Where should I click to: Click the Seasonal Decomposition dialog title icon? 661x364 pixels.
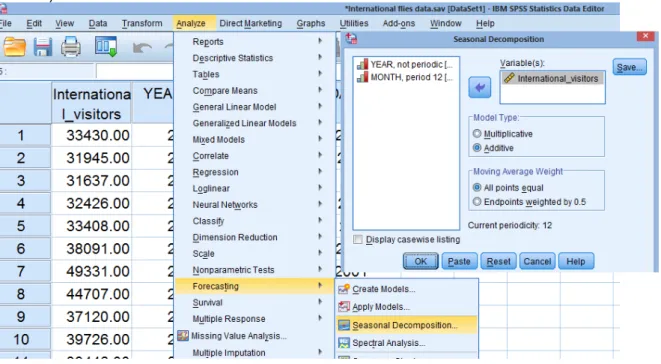point(351,38)
